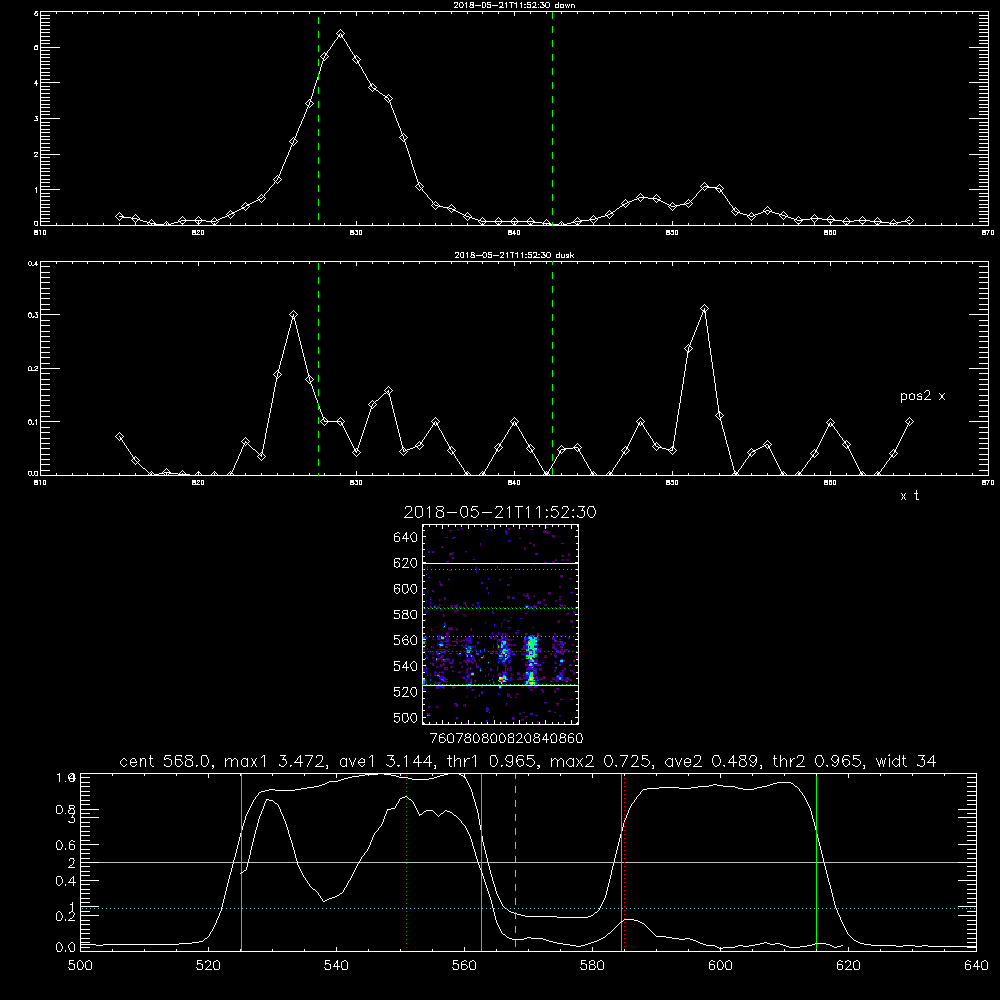Click the green vertical line near 563
1000x1000 pixels.
click(x=482, y=861)
